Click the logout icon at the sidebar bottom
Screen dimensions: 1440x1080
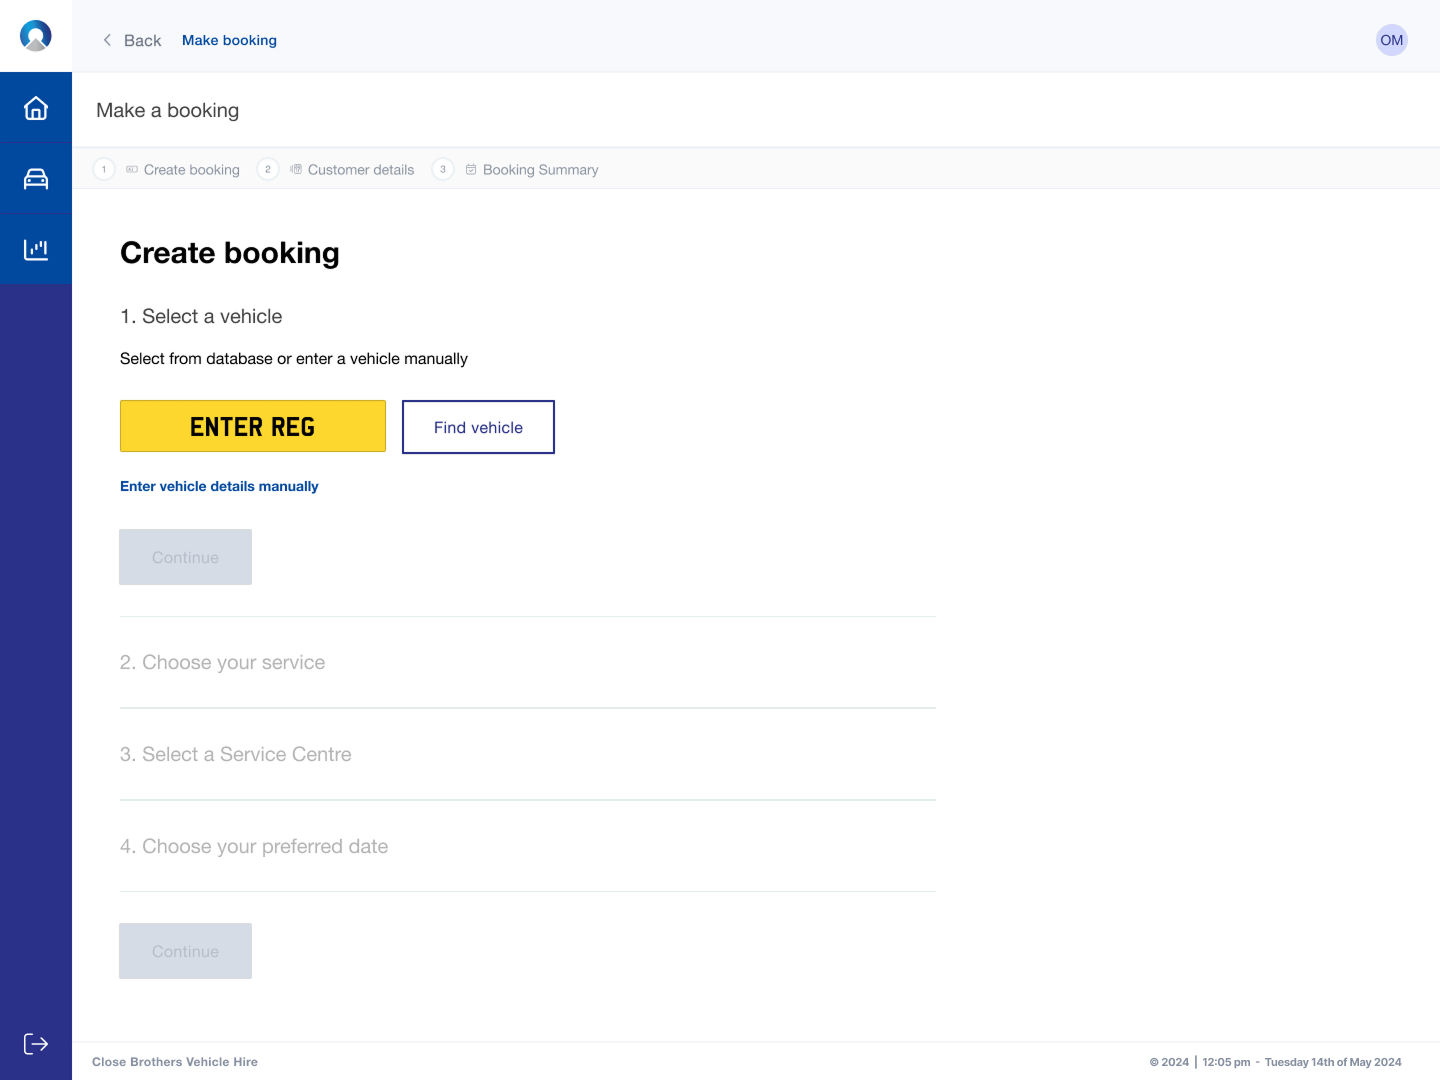pyautogui.click(x=36, y=1043)
